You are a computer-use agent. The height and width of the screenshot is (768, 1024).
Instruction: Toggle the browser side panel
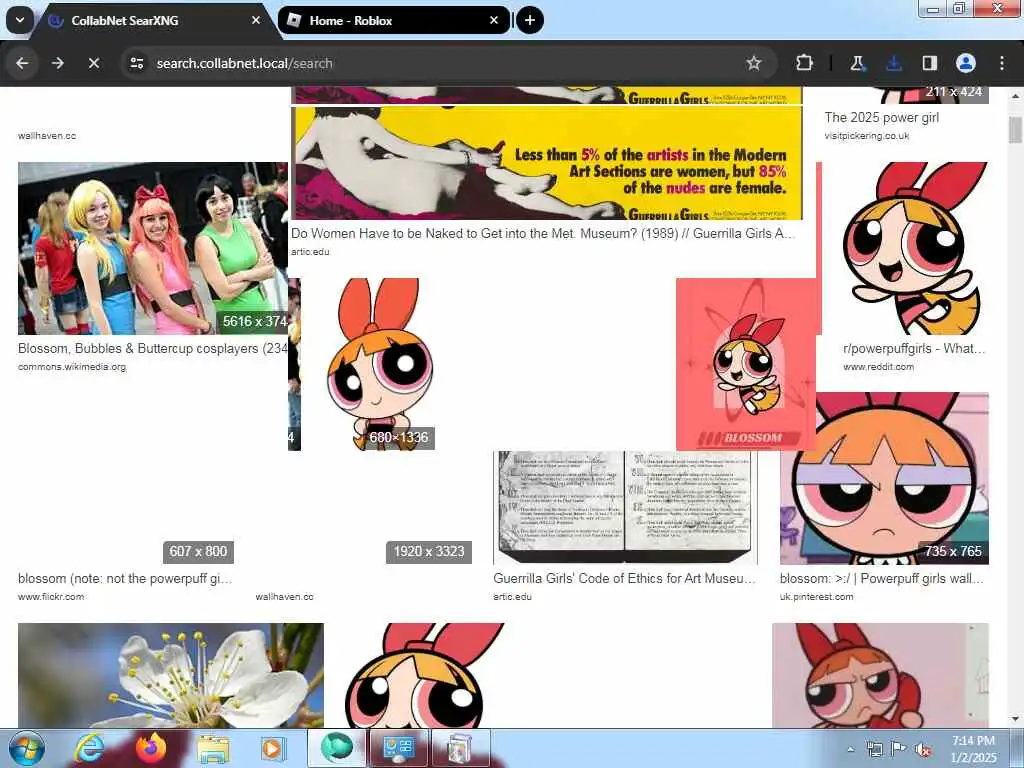click(x=929, y=63)
